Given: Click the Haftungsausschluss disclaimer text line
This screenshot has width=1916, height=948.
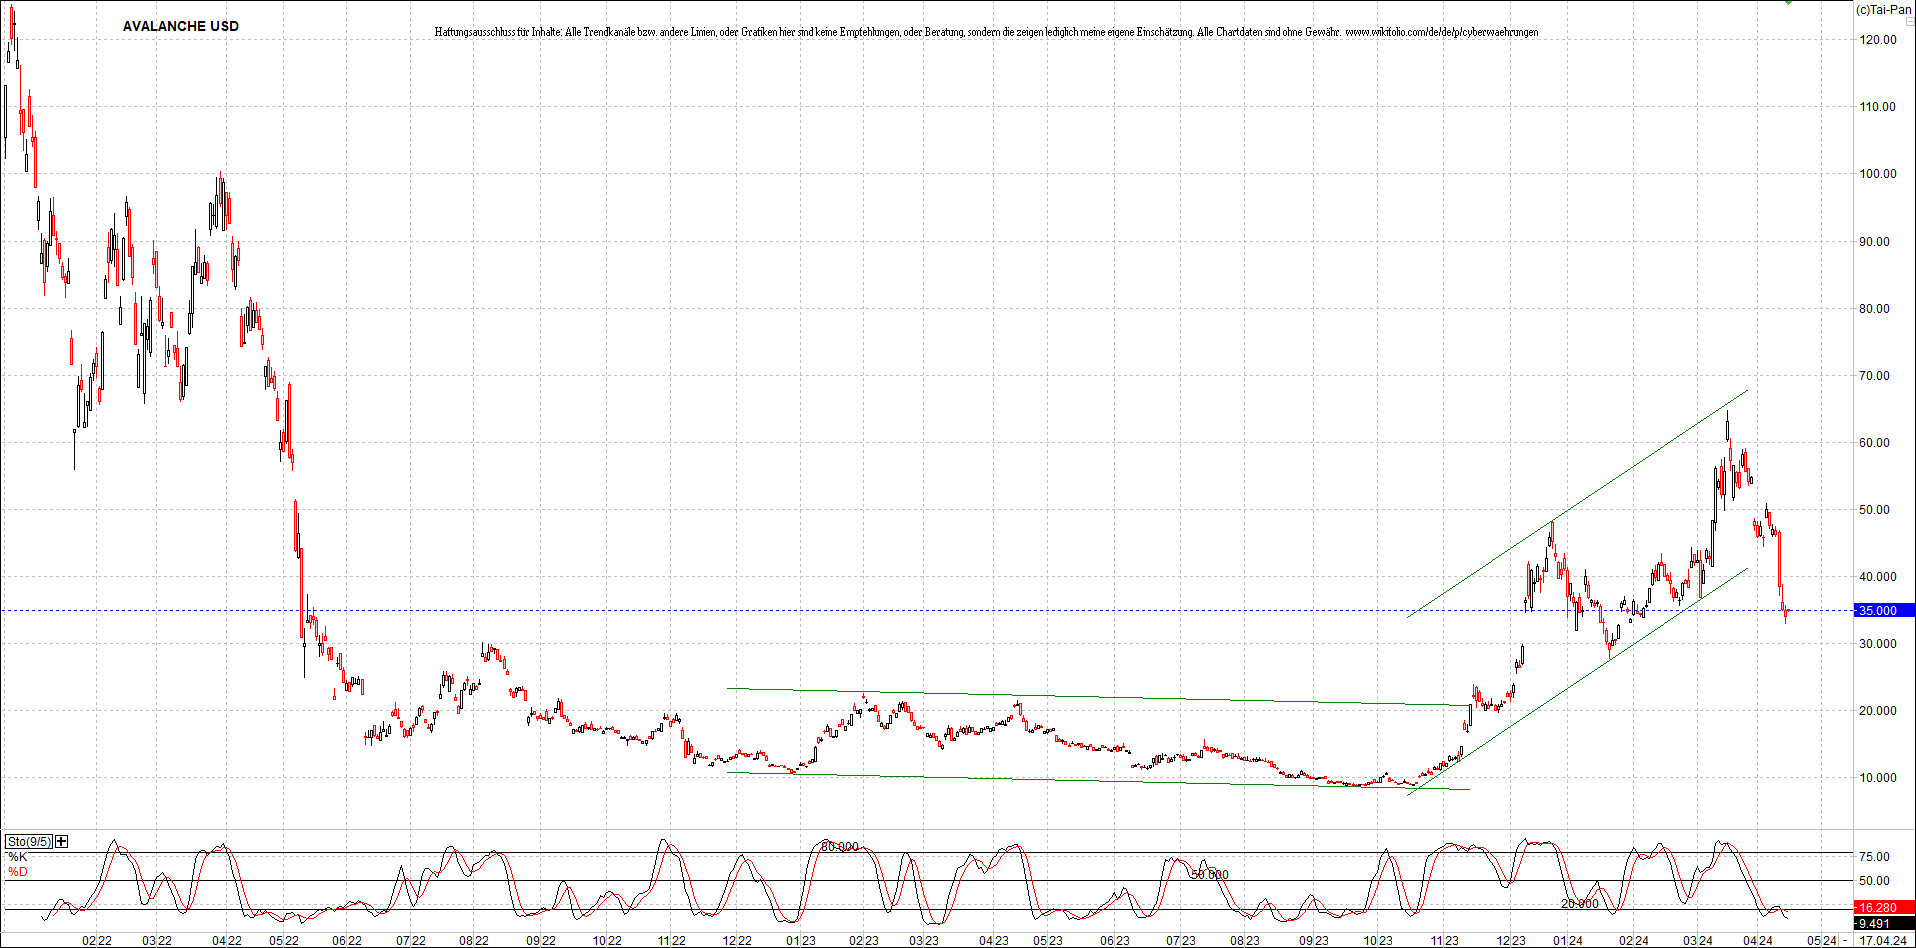Looking at the screenshot, I should tap(986, 32).
